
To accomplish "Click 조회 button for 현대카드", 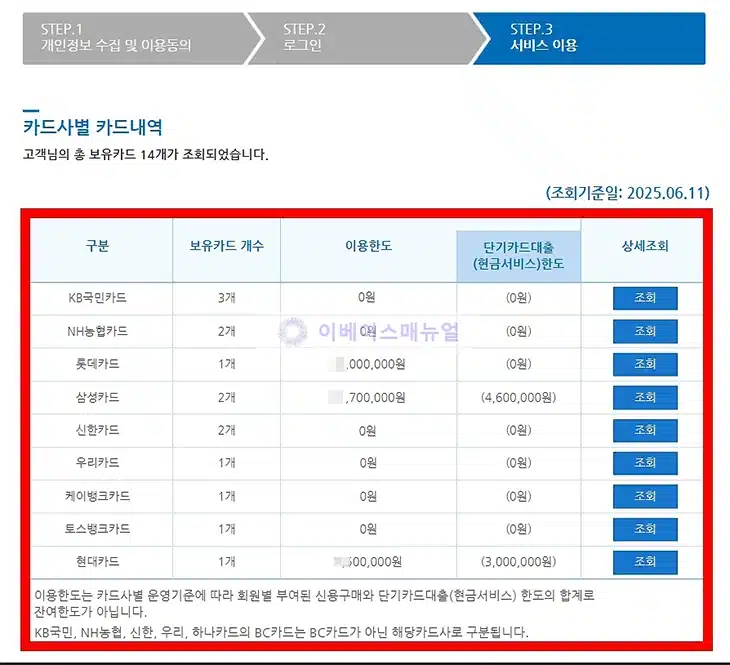I will [x=645, y=562].
